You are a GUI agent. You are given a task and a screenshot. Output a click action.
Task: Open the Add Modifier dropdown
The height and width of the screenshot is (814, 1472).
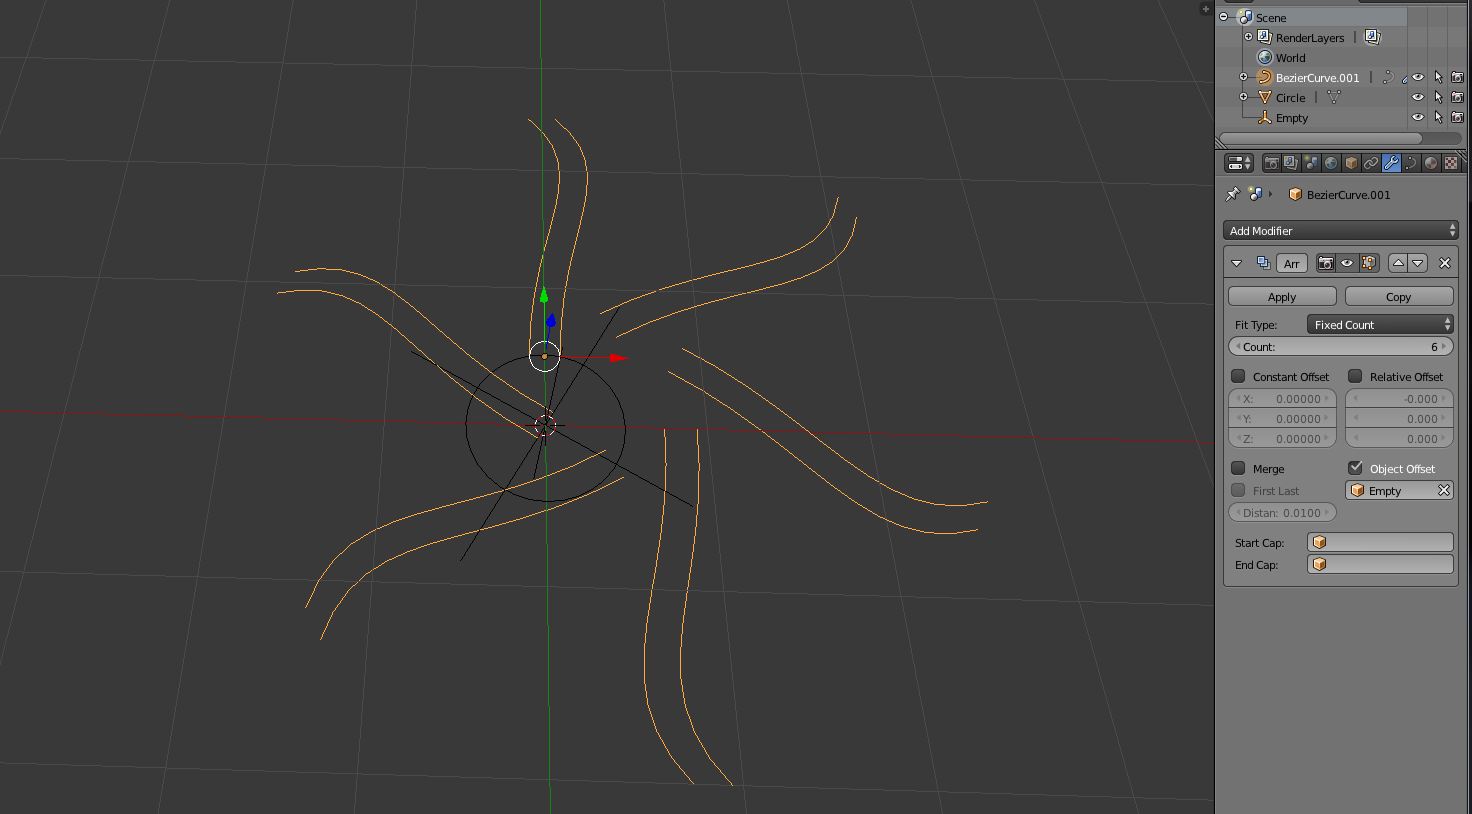click(x=1340, y=230)
